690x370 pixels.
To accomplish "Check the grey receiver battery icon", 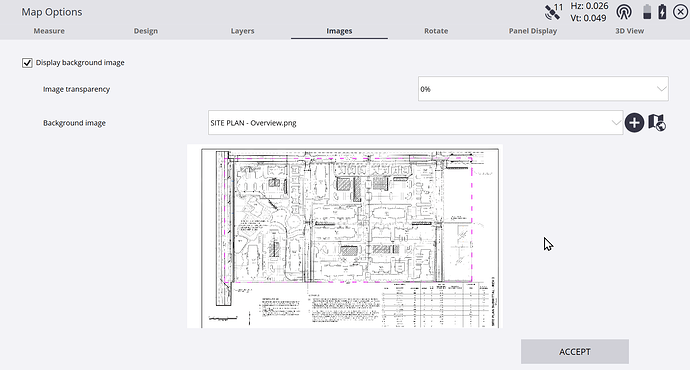I will click(647, 12).
